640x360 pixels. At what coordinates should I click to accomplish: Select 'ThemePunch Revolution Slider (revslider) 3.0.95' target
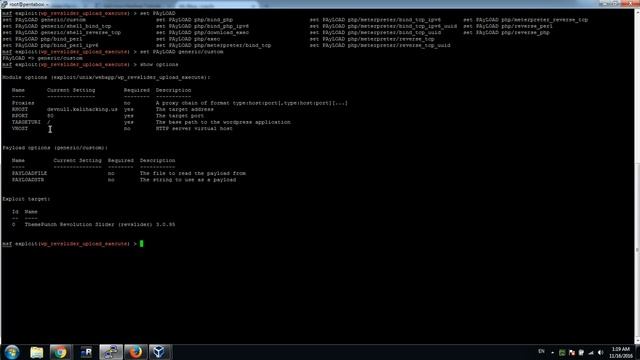pyautogui.click(x=100, y=224)
